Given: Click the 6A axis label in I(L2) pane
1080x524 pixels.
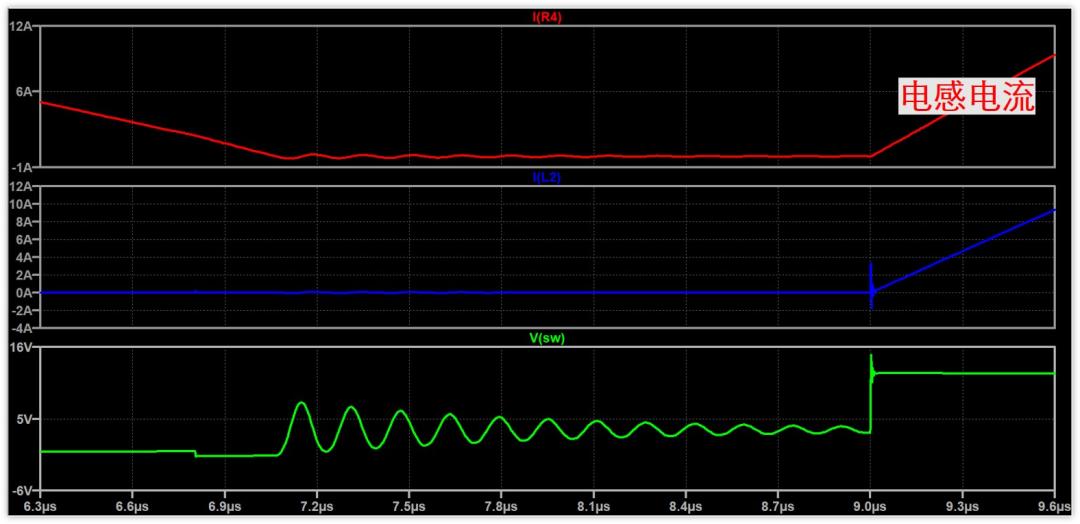Looking at the screenshot, I should pyautogui.click(x=24, y=240).
